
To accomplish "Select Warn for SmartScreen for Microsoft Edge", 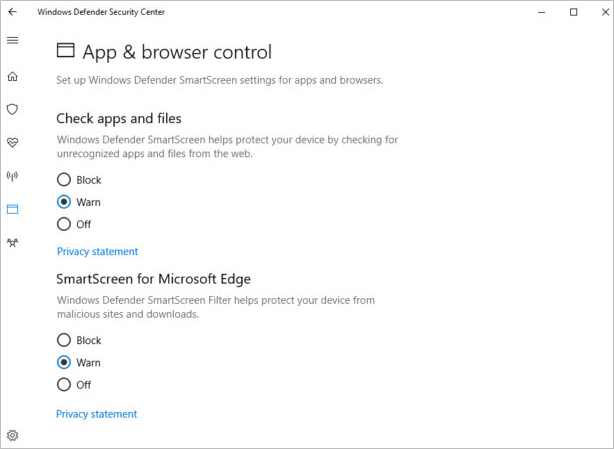I will [x=64, y=362].
